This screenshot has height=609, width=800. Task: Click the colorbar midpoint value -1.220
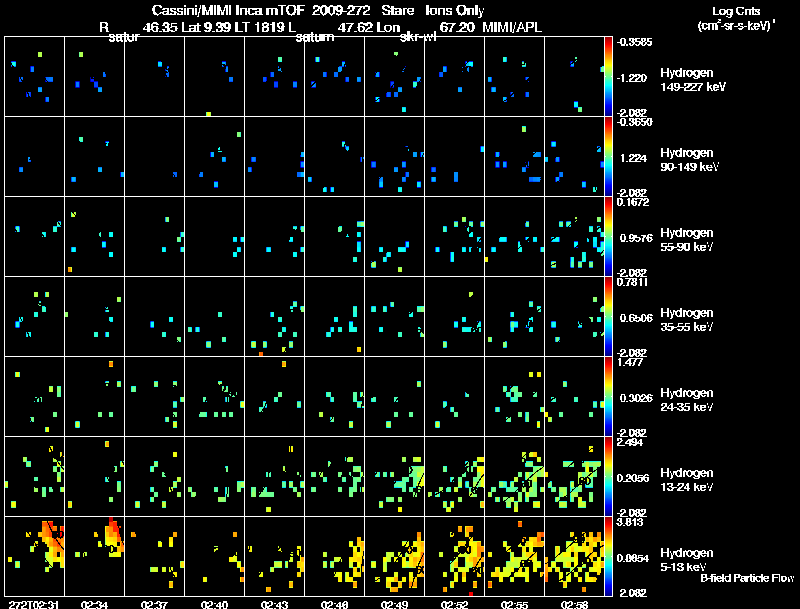point(632,78)
